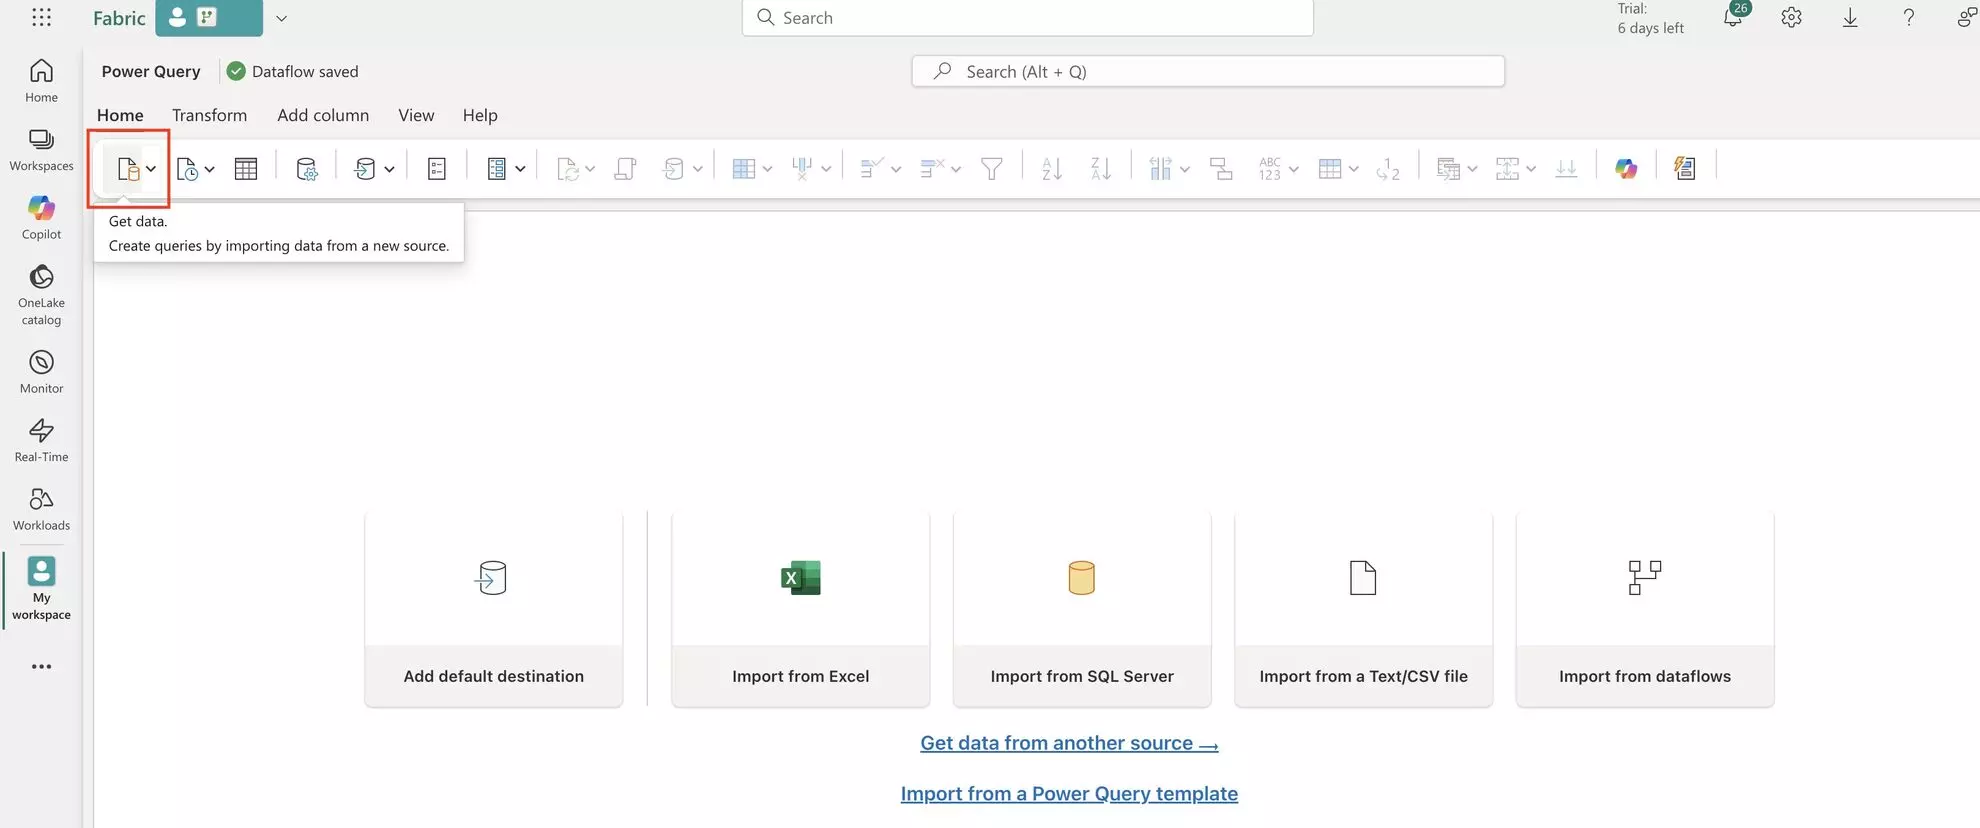Click the help question mark icon

[x=1908, y=17]
